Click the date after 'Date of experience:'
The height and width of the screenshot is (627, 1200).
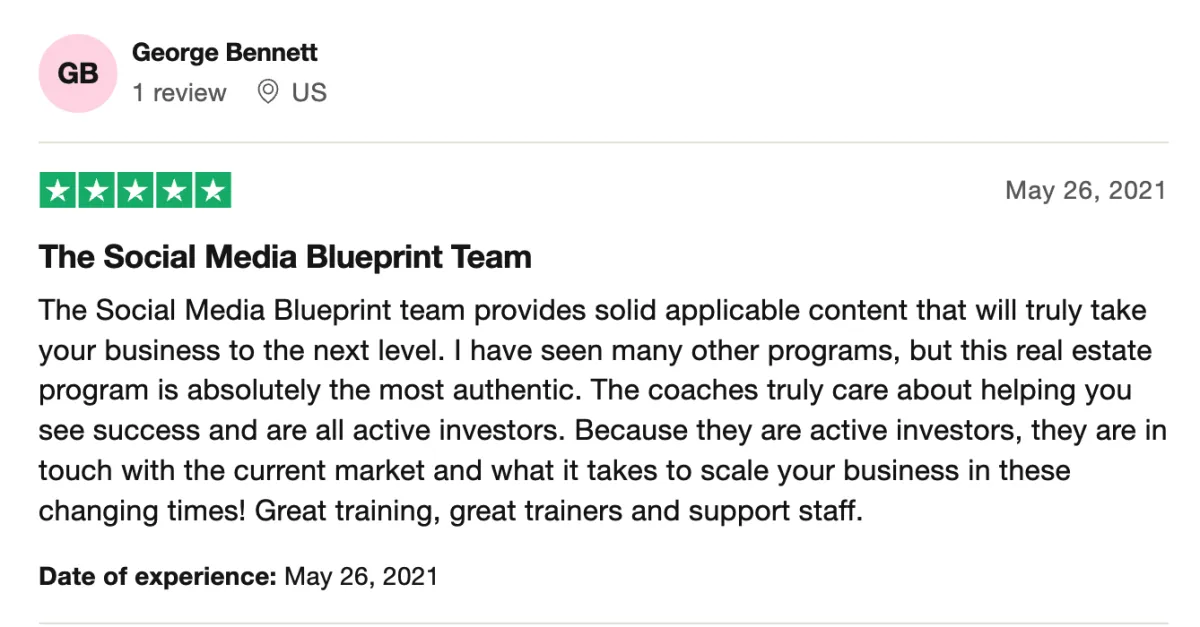pyautogui.click(x=361, y=576)
